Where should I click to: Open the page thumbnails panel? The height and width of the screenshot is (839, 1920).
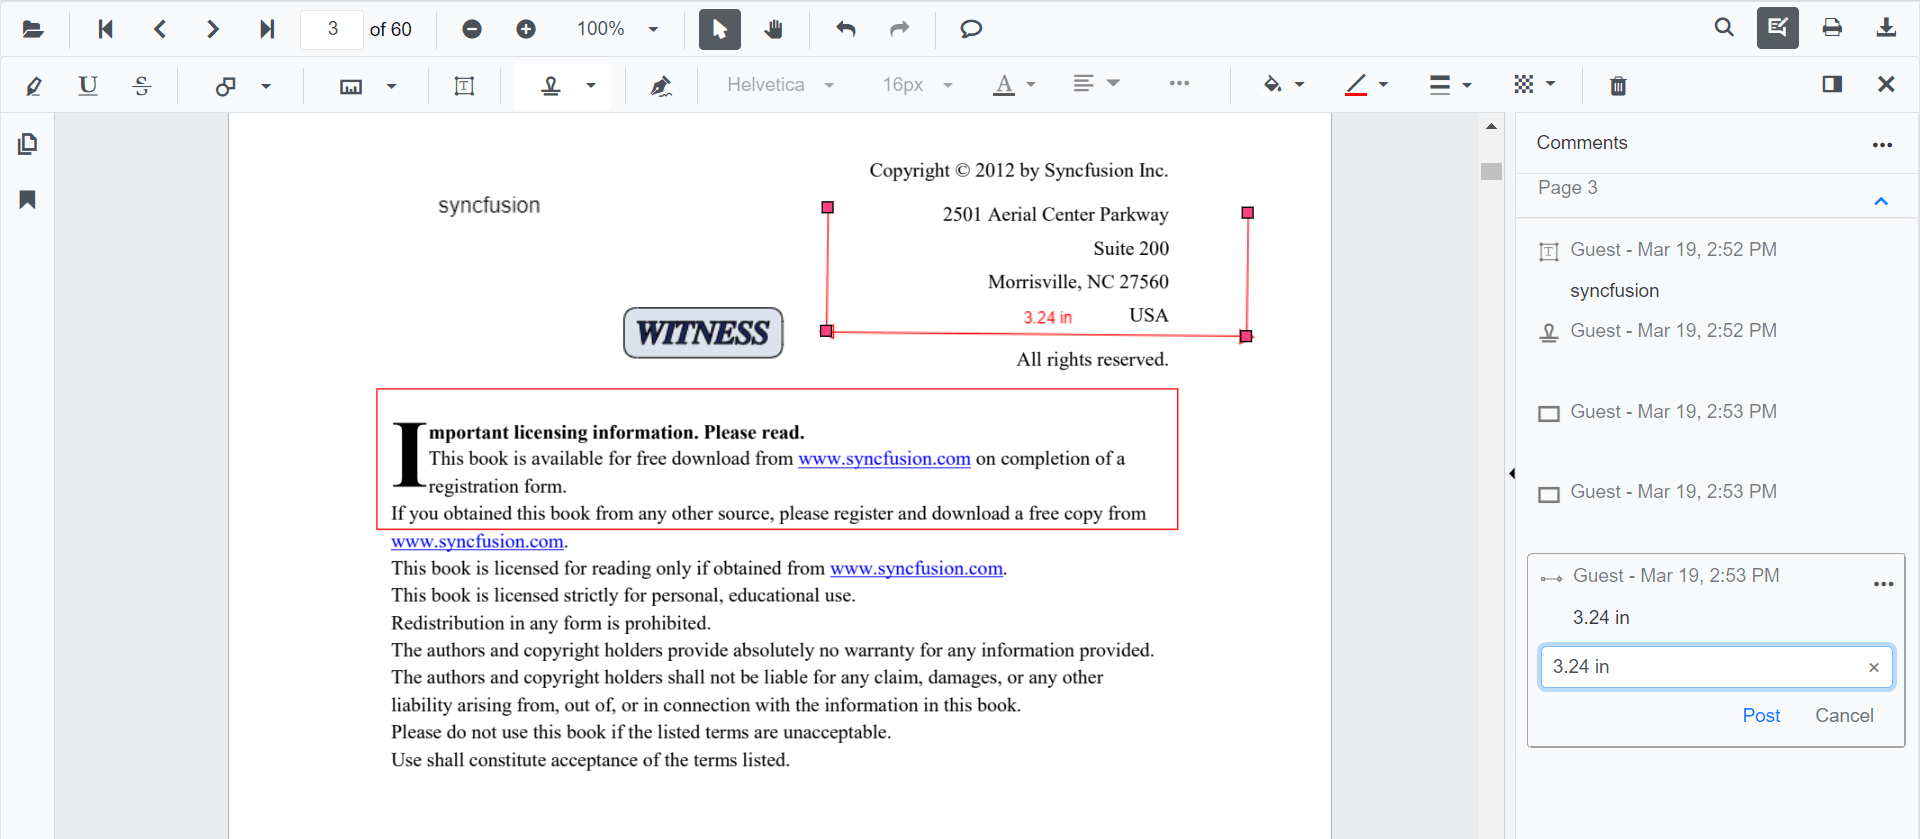[x=28, y=144]
